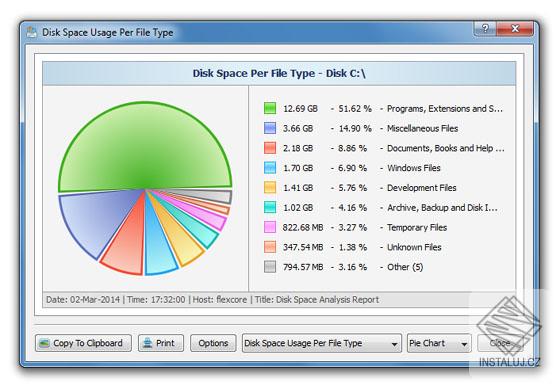Click the "Temporary Files" label

(417, 227)
